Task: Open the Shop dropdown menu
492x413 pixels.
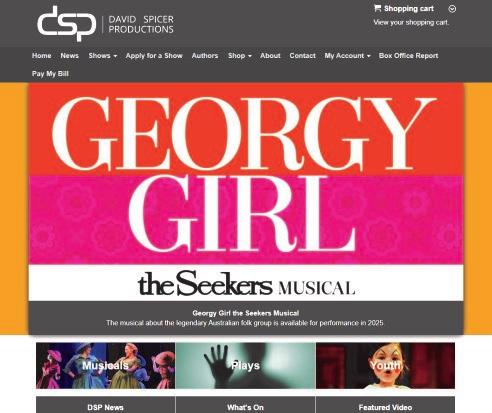Action: click(x=240, y=56)
